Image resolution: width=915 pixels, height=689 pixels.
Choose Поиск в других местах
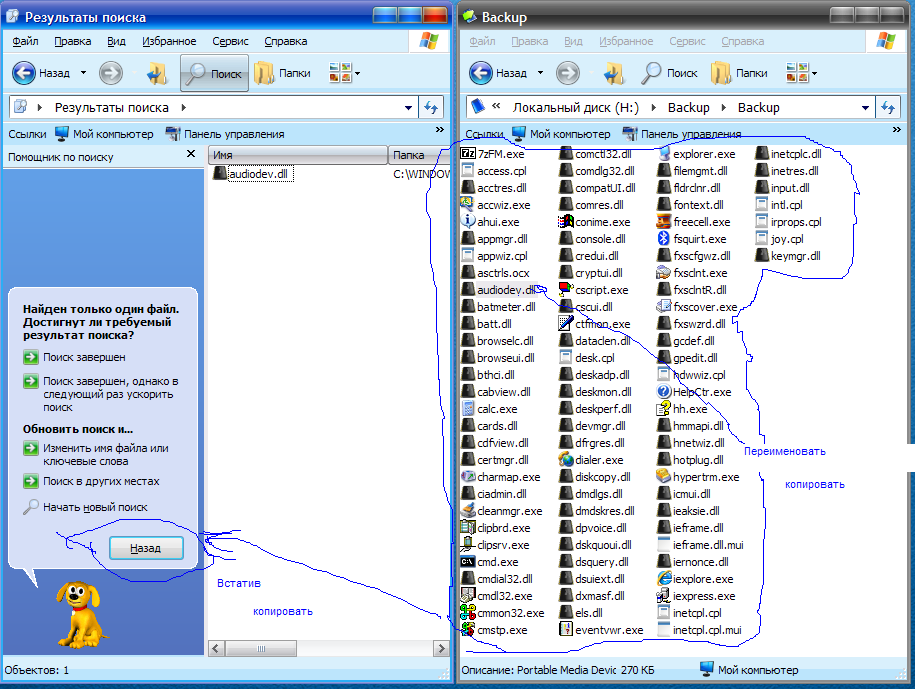coord(91,481)
